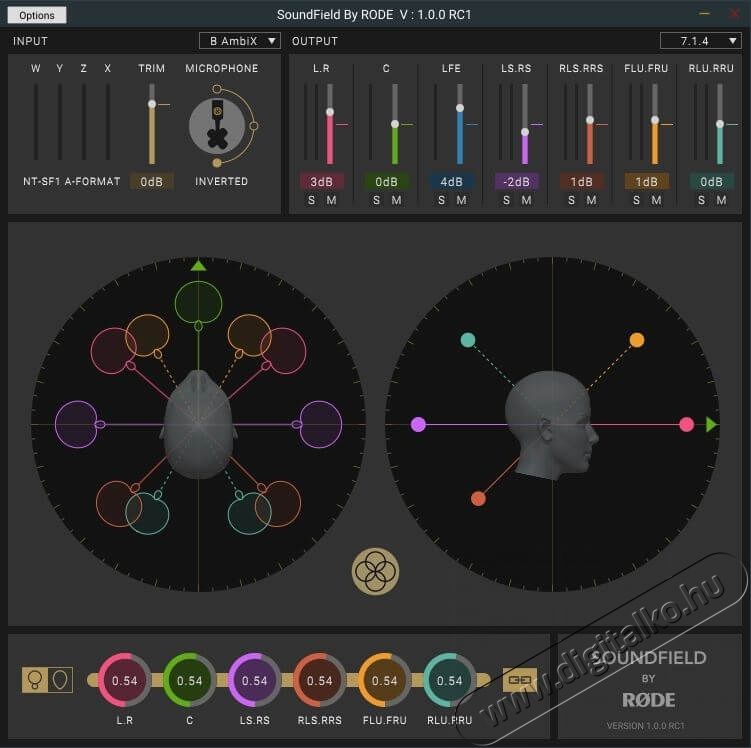Image resolution: width=751 pixels, height=748 pixels.
Task: Click the L.R 3dB gain value
Action: point(321,181)
